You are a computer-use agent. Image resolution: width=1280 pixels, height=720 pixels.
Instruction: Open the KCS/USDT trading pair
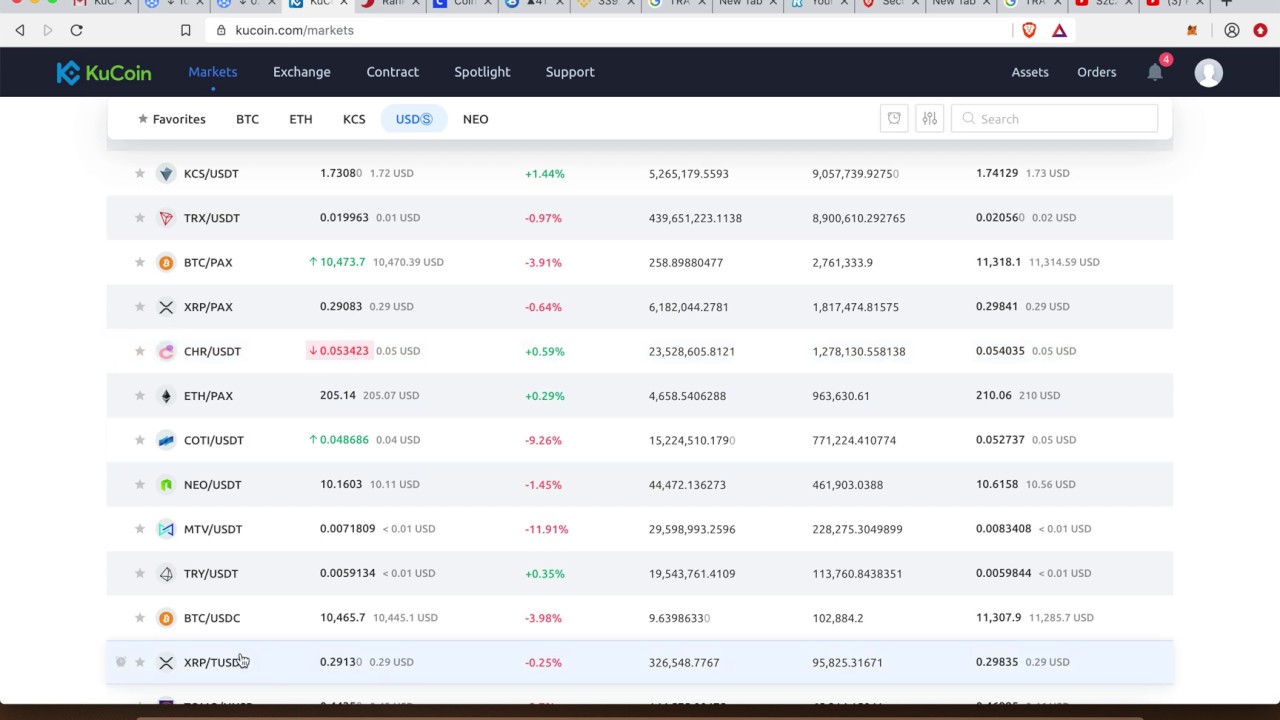pos(211,174)
